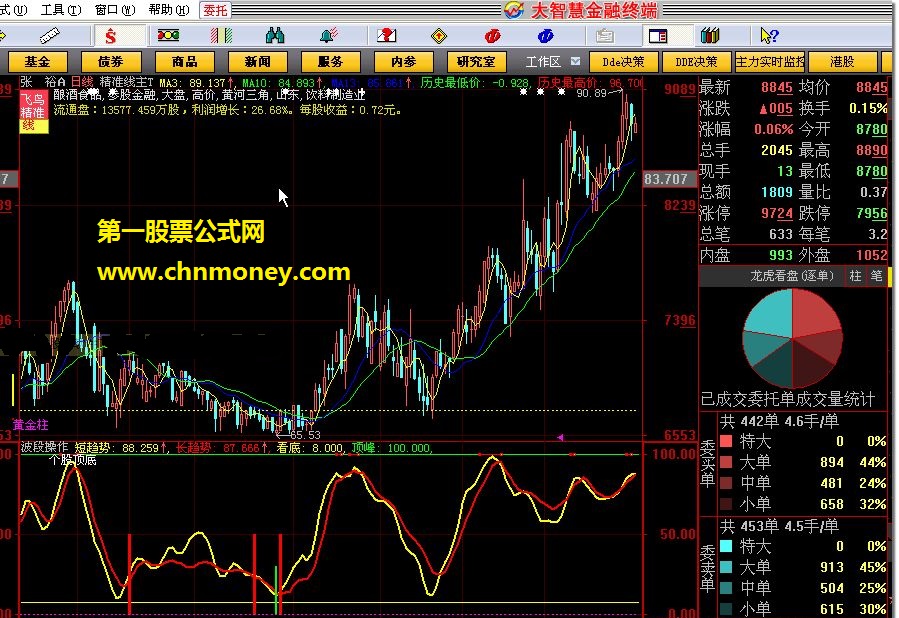Click the order distribution pie chart
Viewport: 899px width, 618px height.
point(792,338)
